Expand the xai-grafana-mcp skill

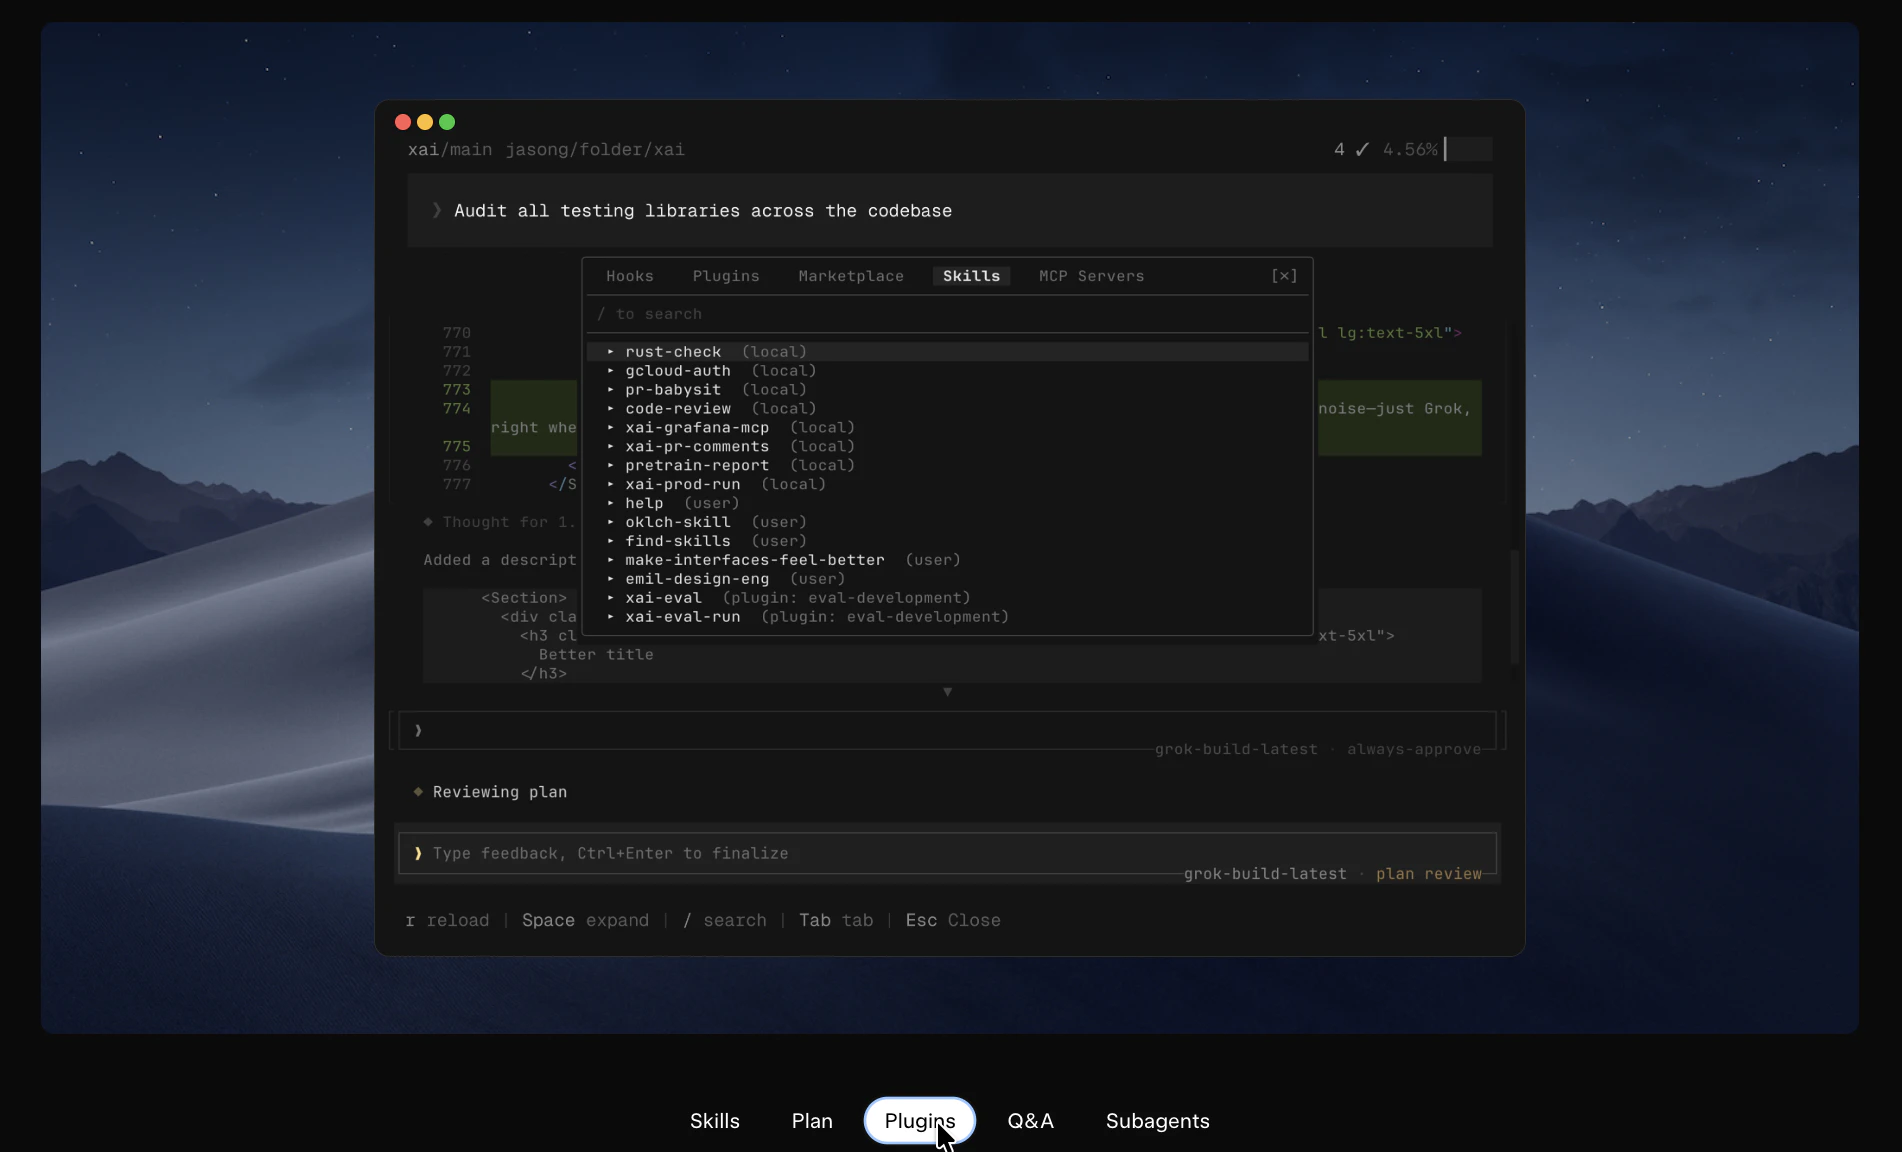tap(947, 428)
